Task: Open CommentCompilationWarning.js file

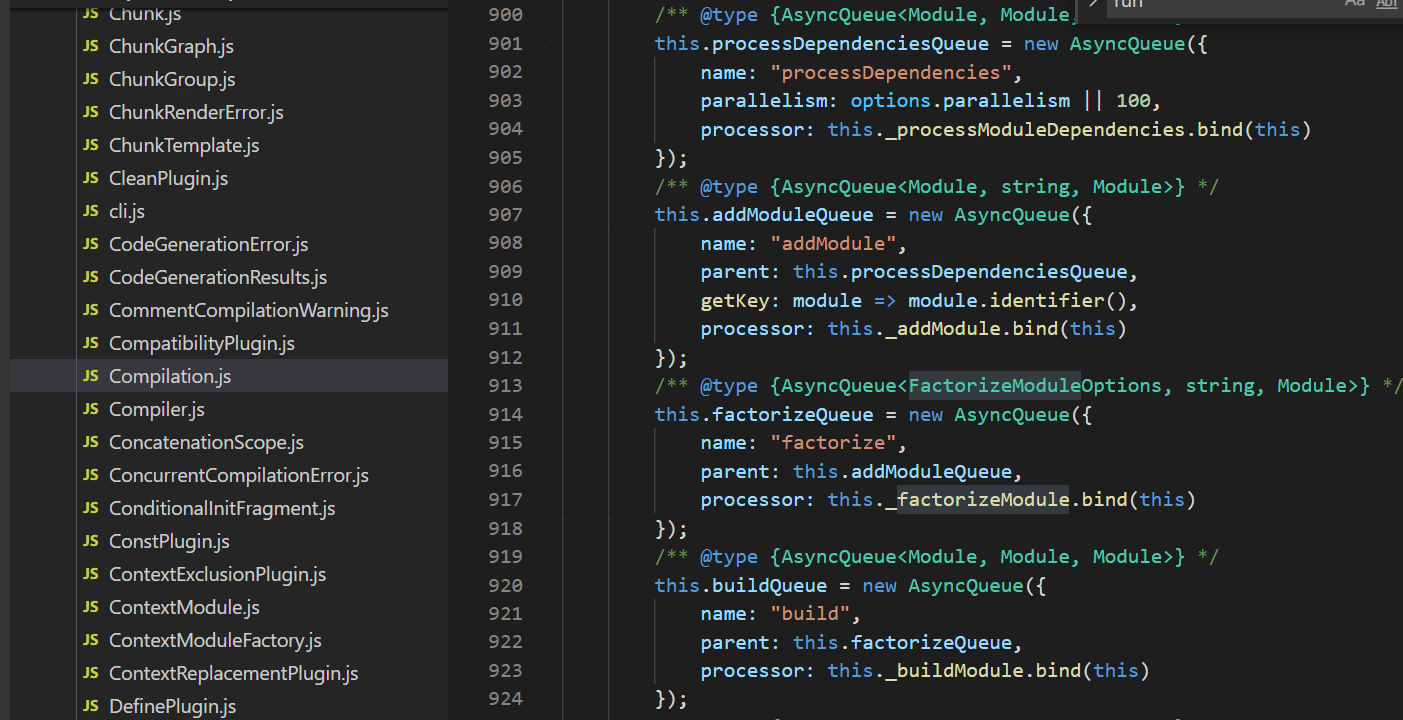Action: 248,310
